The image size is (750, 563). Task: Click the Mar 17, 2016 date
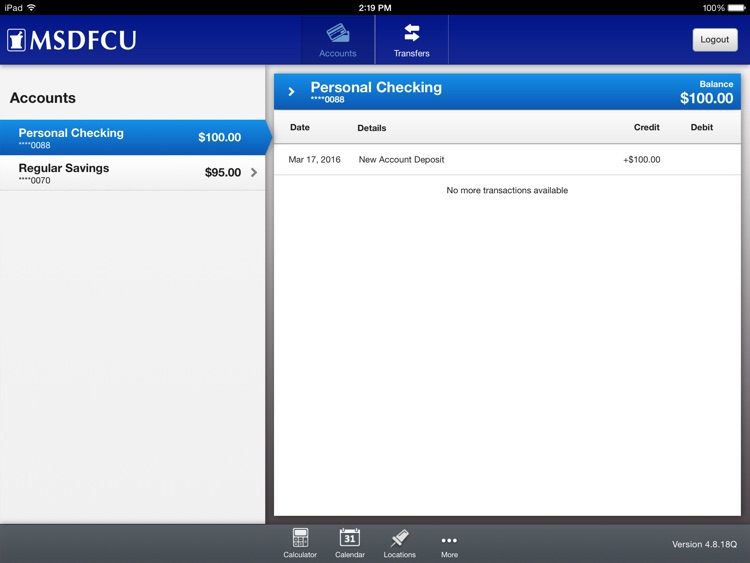[x=314, y=160]
